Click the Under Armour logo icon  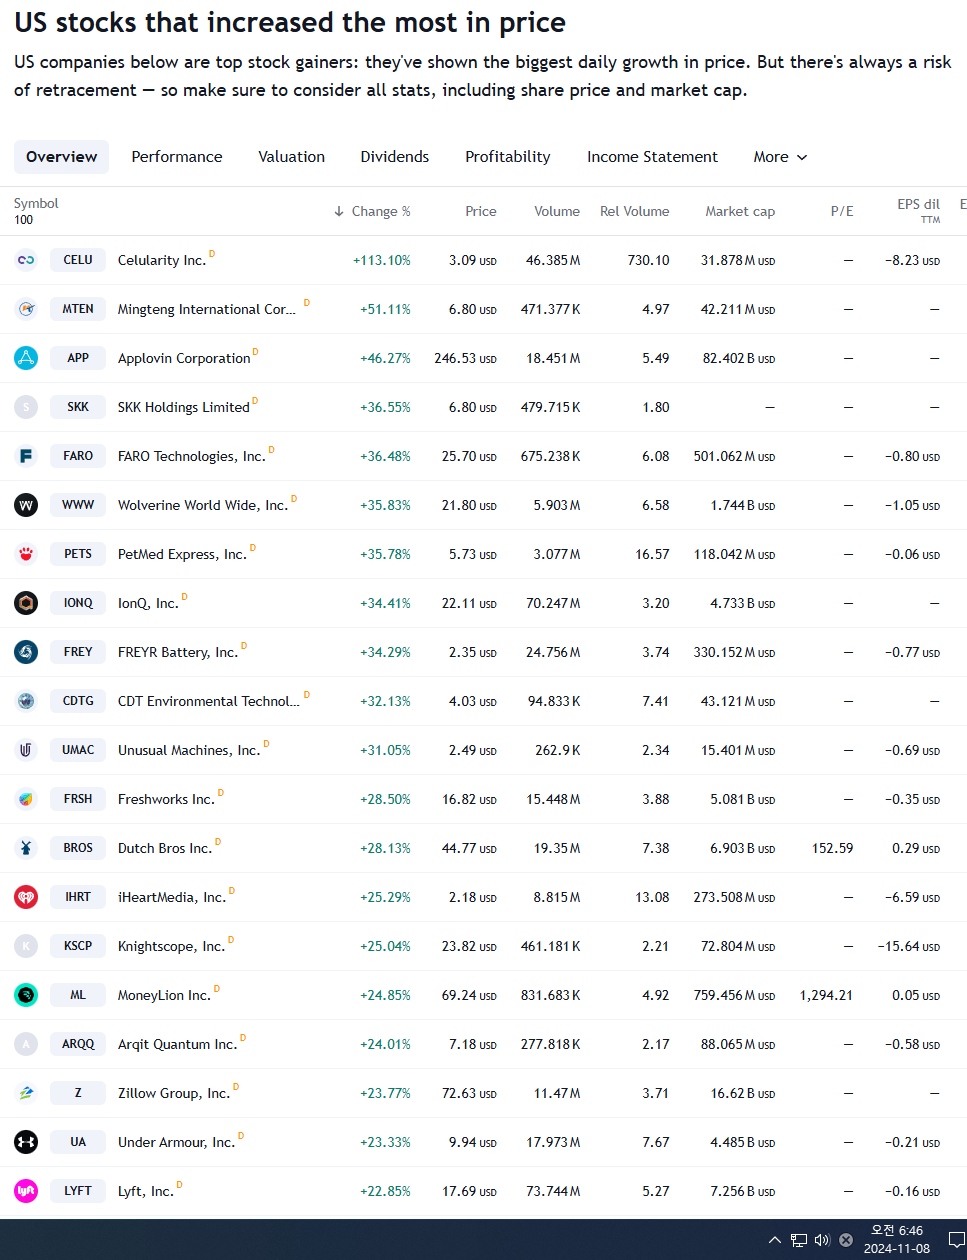click(x=26, y=1142)
